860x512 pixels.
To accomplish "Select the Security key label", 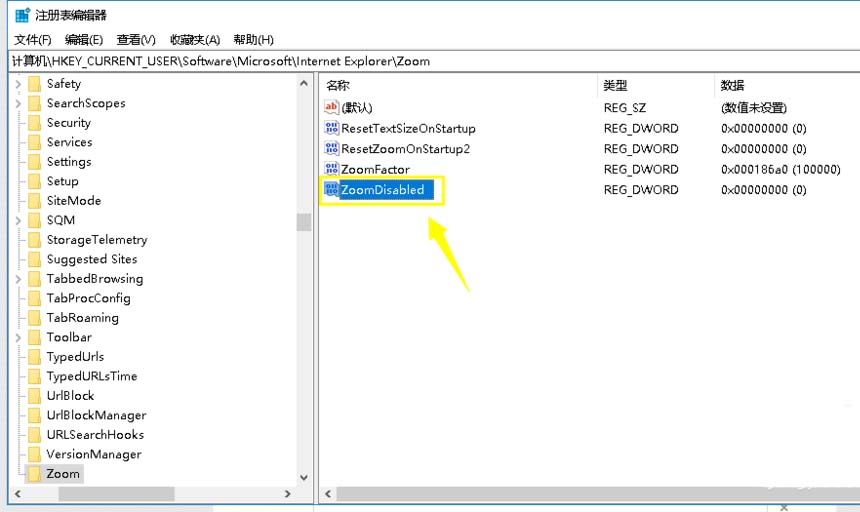I will (69, 123).
